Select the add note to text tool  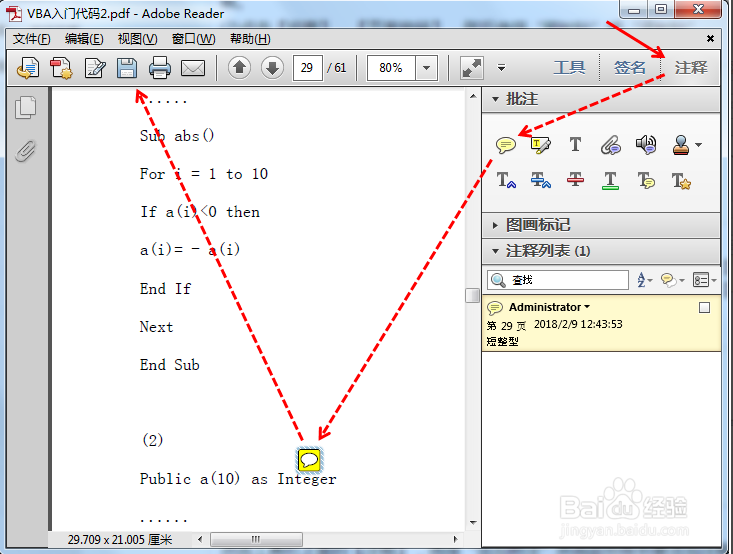[x=646, y=180]
